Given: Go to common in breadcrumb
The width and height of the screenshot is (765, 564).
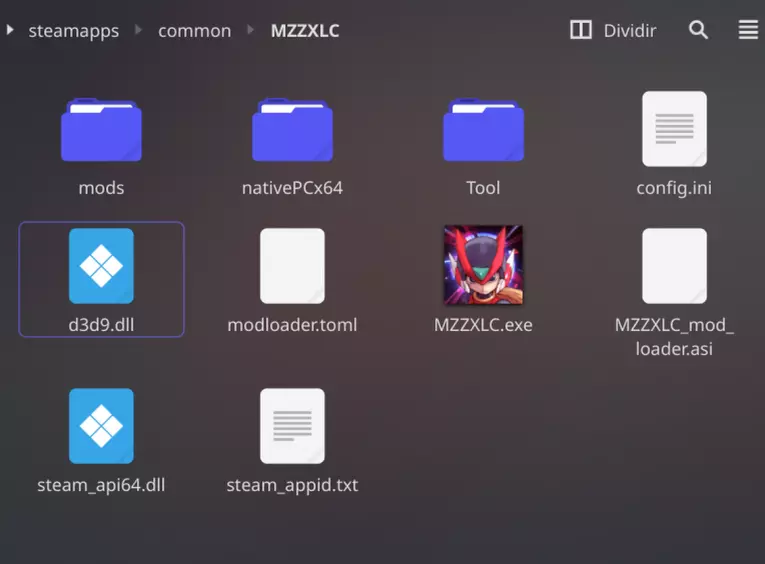Looking at the screenshot, I should click(195, 31).
